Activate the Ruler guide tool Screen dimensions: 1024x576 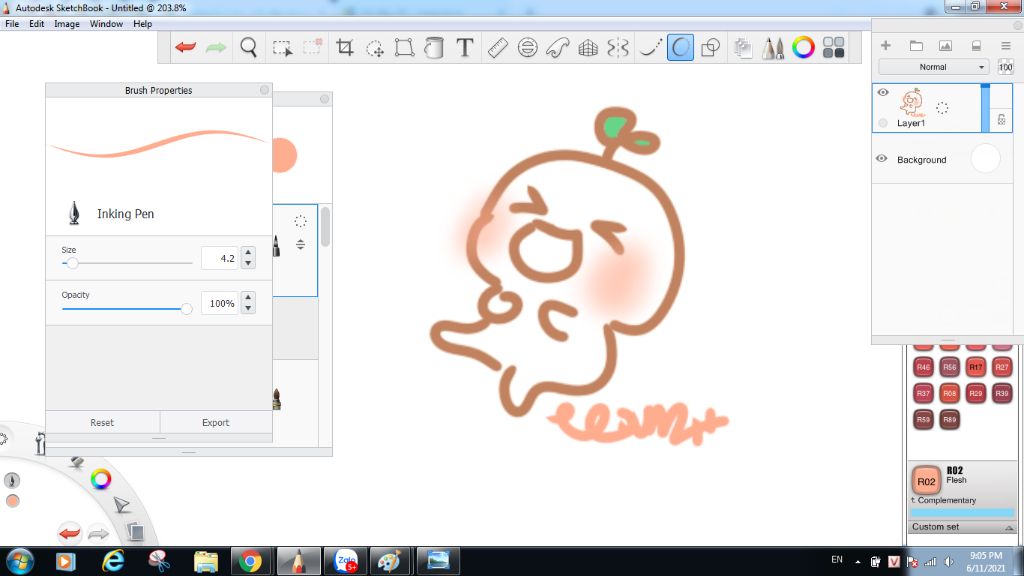coord(498,47)
